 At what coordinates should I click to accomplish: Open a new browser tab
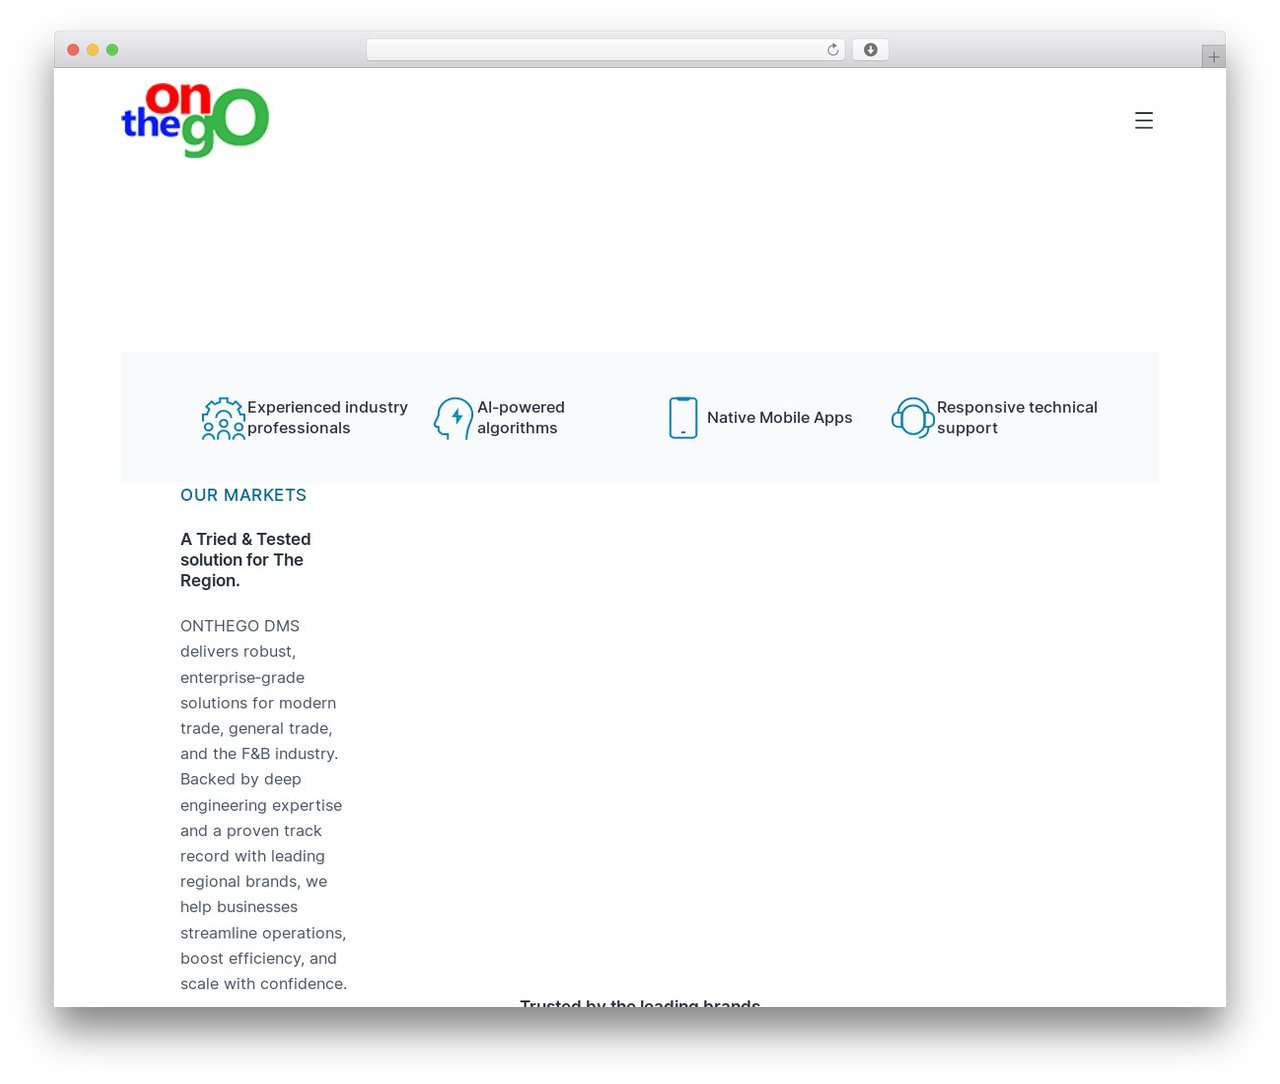pyautogui.click(x=1213, y=57)
